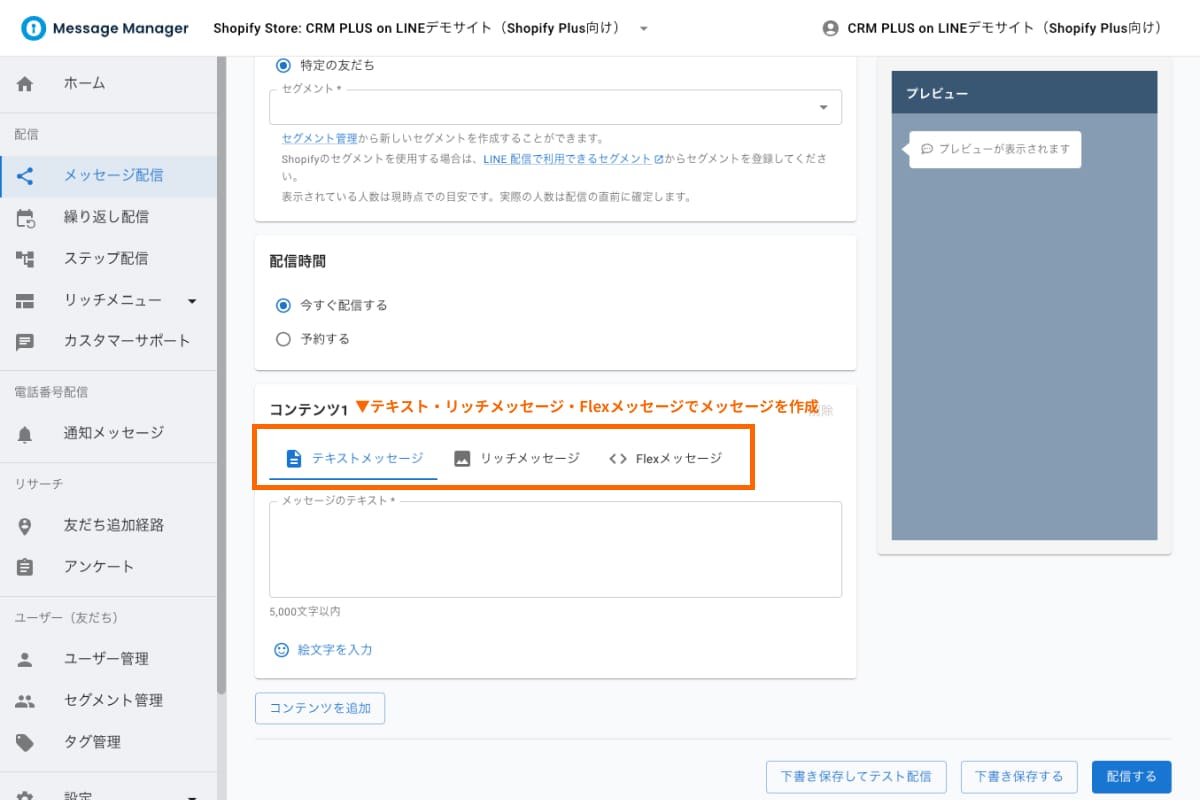The height and width of the screenshot is (800, 1200).
Task: Follow the セグメント管理 link
Action: pyautogui.click(x=320, y=139)
